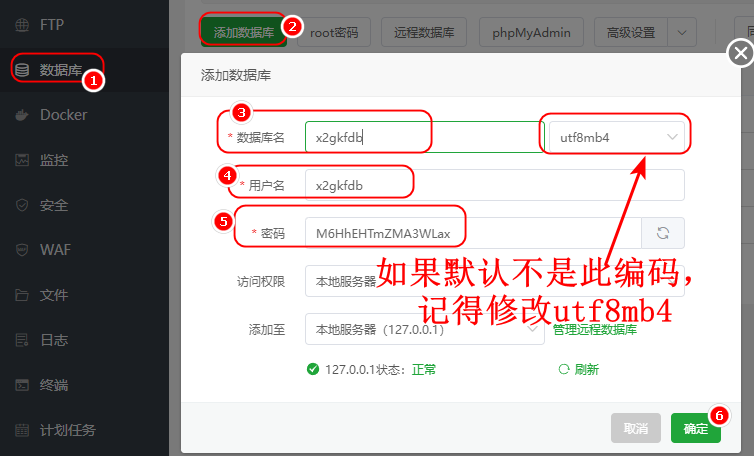
Task: Open WAF in the sidebar menu
Action: point(54,250)
